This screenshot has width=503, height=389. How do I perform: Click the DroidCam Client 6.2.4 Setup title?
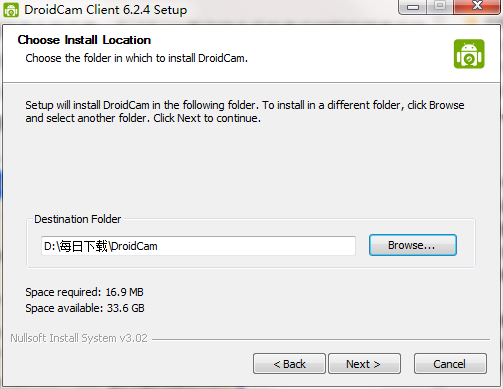pos(106,10)
